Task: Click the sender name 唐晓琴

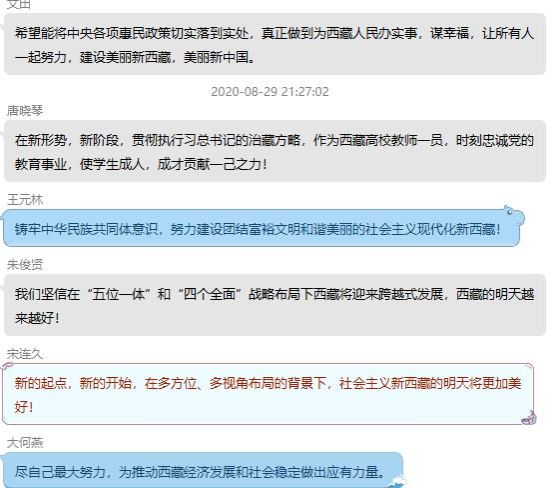Action: pyautogui.click(x=25, y=111)
